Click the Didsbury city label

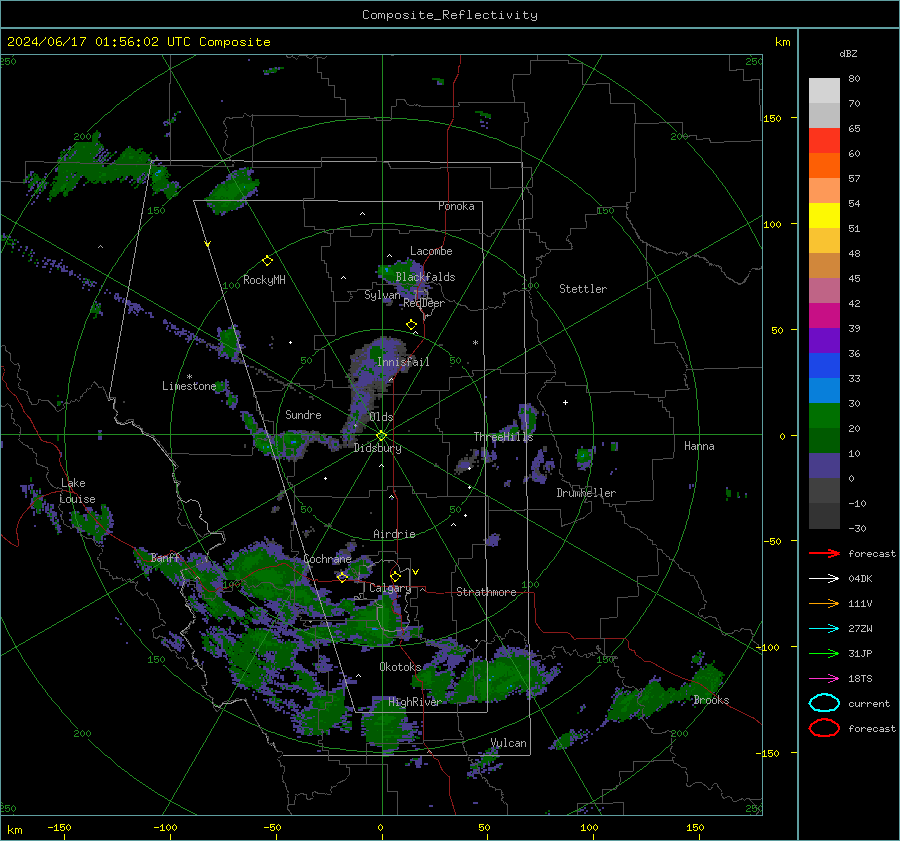point(378,448)
